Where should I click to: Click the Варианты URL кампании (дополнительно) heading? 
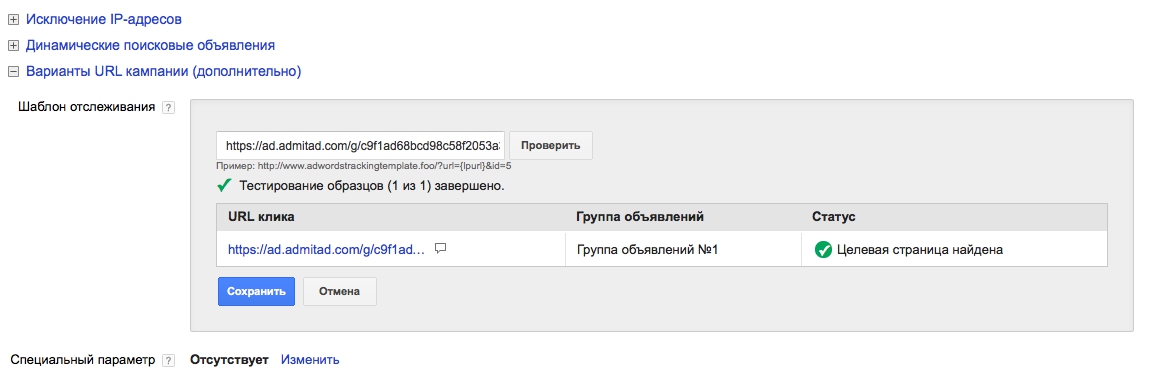pyautogui.click(x=163, y=72)
